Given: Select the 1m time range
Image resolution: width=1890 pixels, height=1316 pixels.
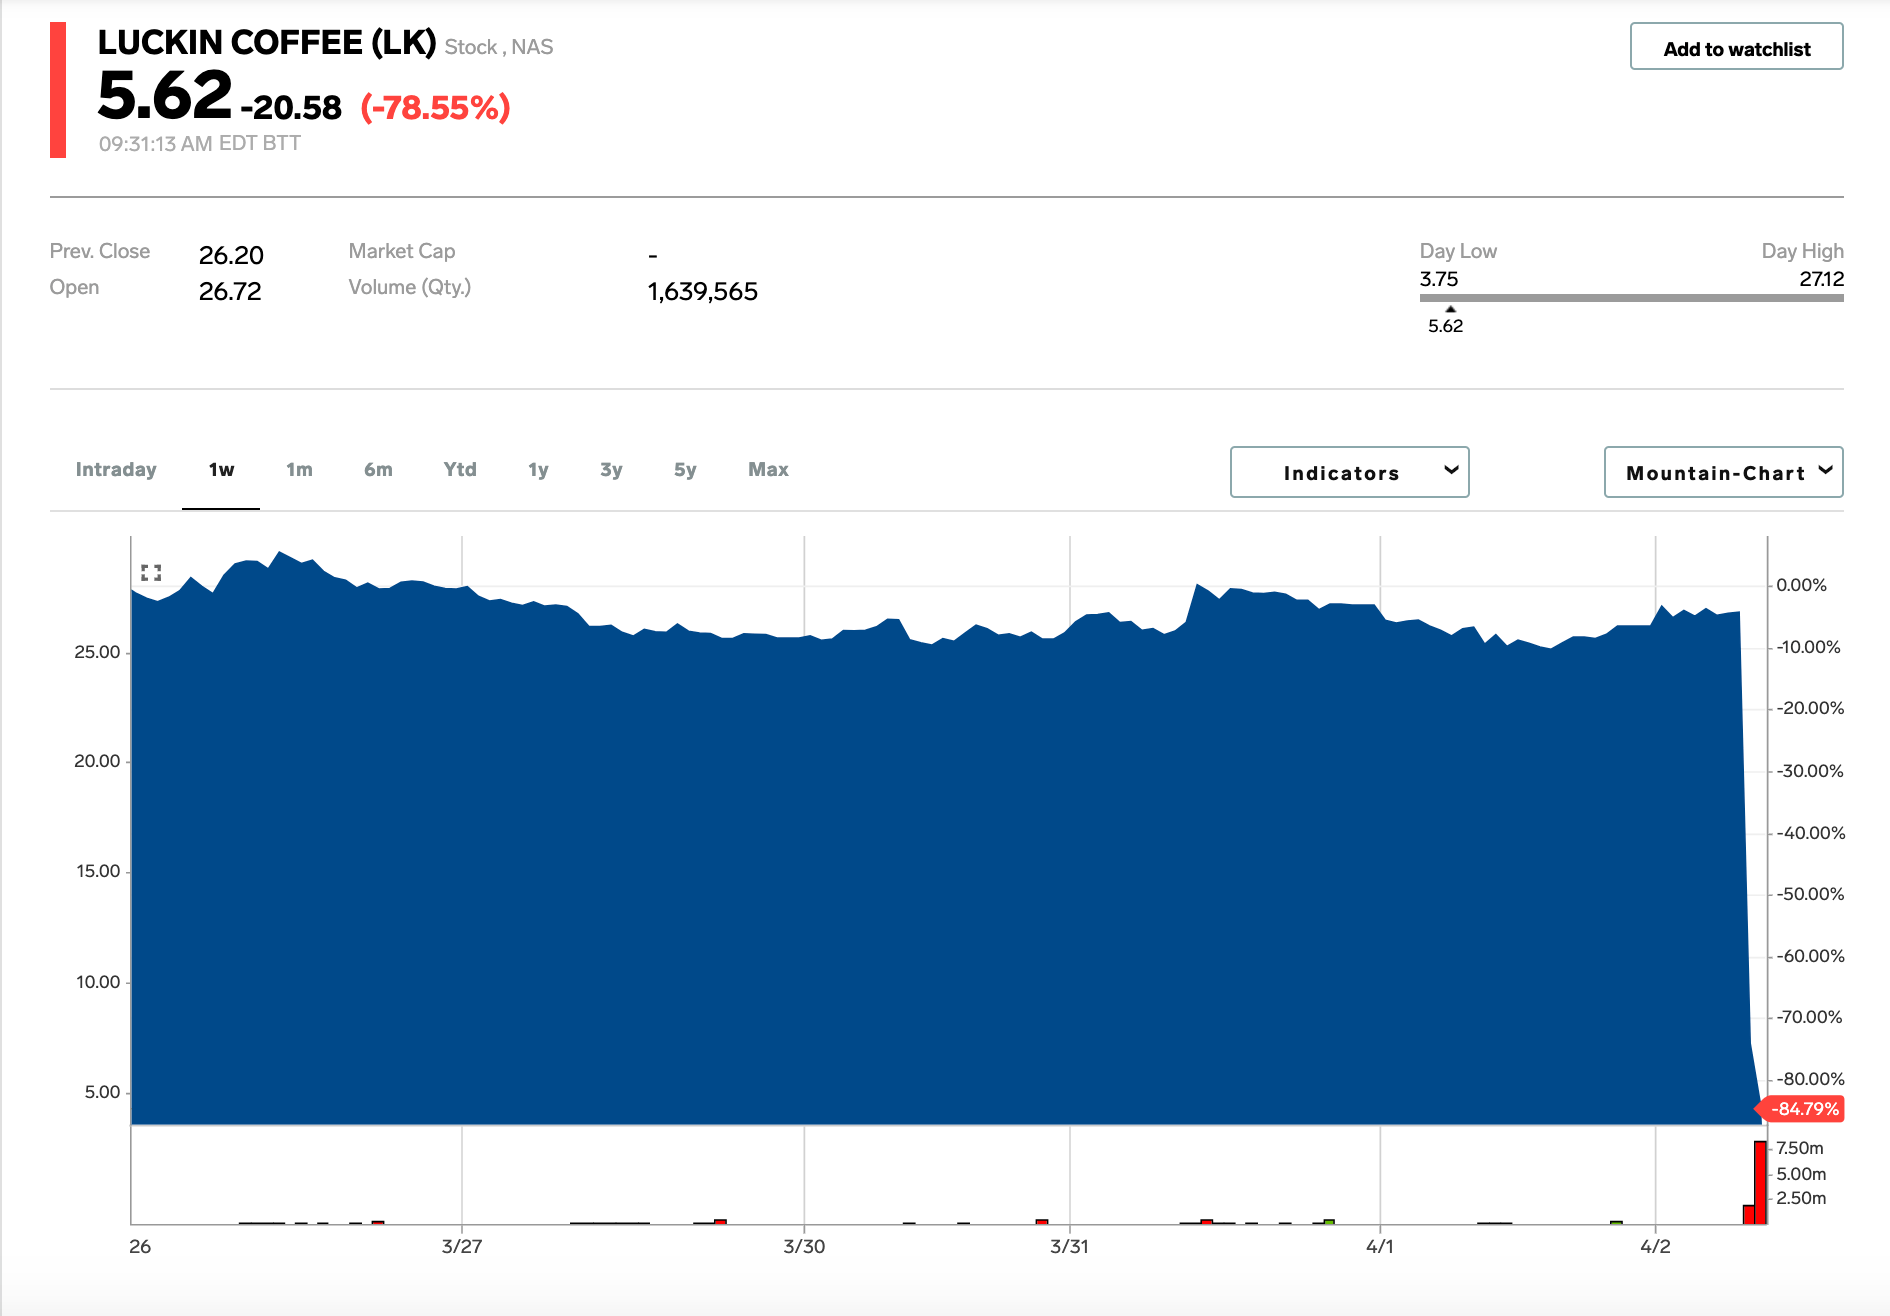Looking at the screenshot, I should coord(299,470).
